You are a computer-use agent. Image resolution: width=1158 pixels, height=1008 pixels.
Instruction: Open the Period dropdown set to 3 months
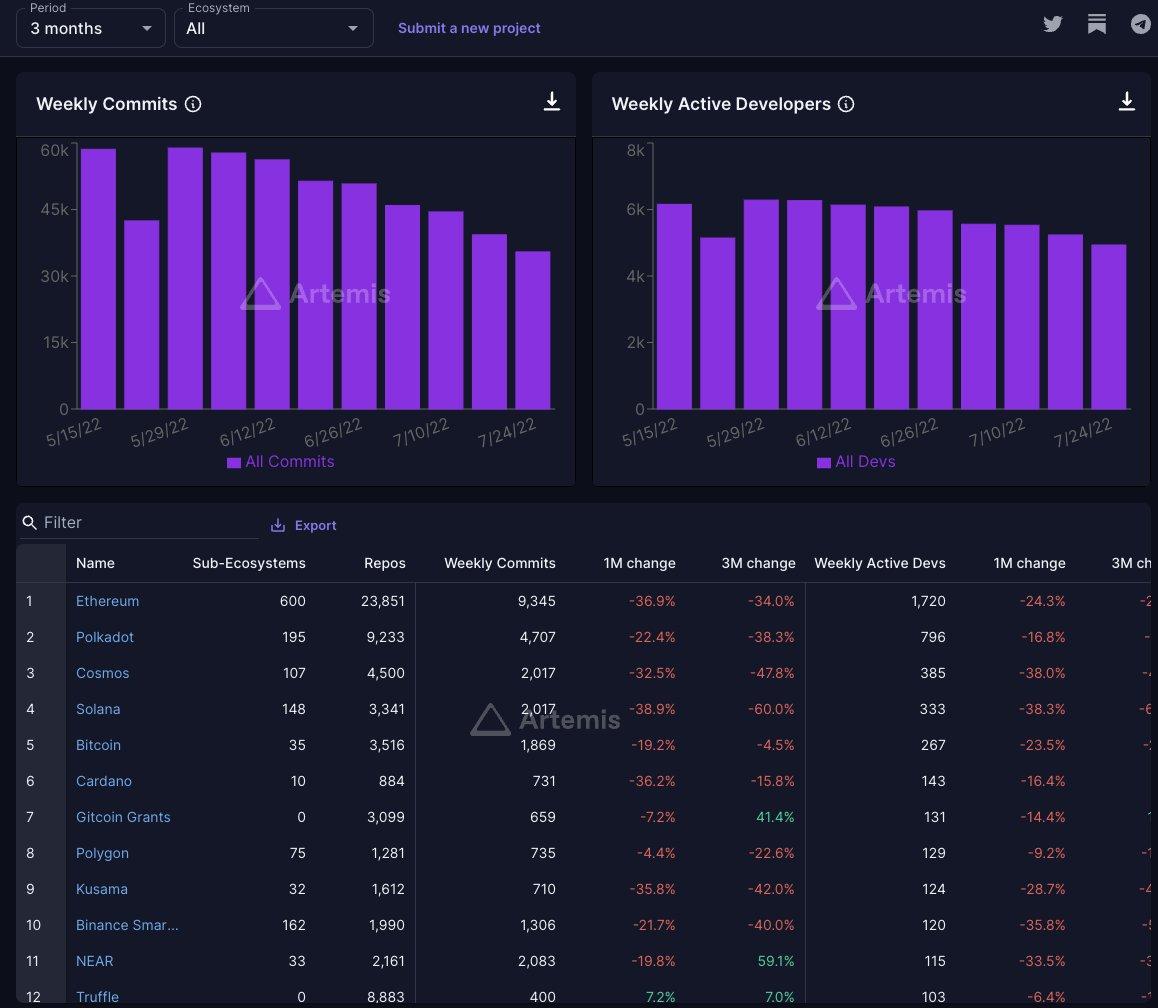point(91,28)
